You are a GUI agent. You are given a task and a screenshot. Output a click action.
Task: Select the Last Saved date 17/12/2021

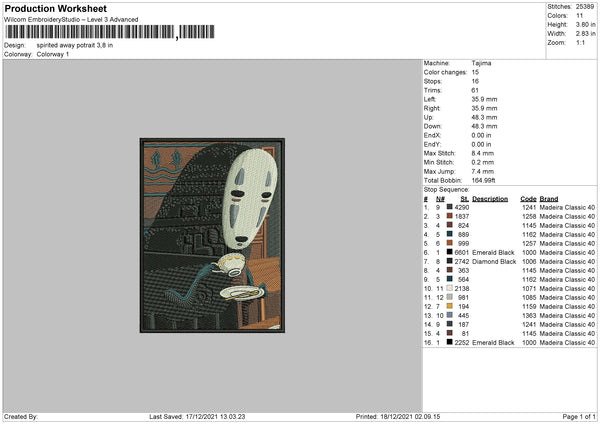point(200,417)
